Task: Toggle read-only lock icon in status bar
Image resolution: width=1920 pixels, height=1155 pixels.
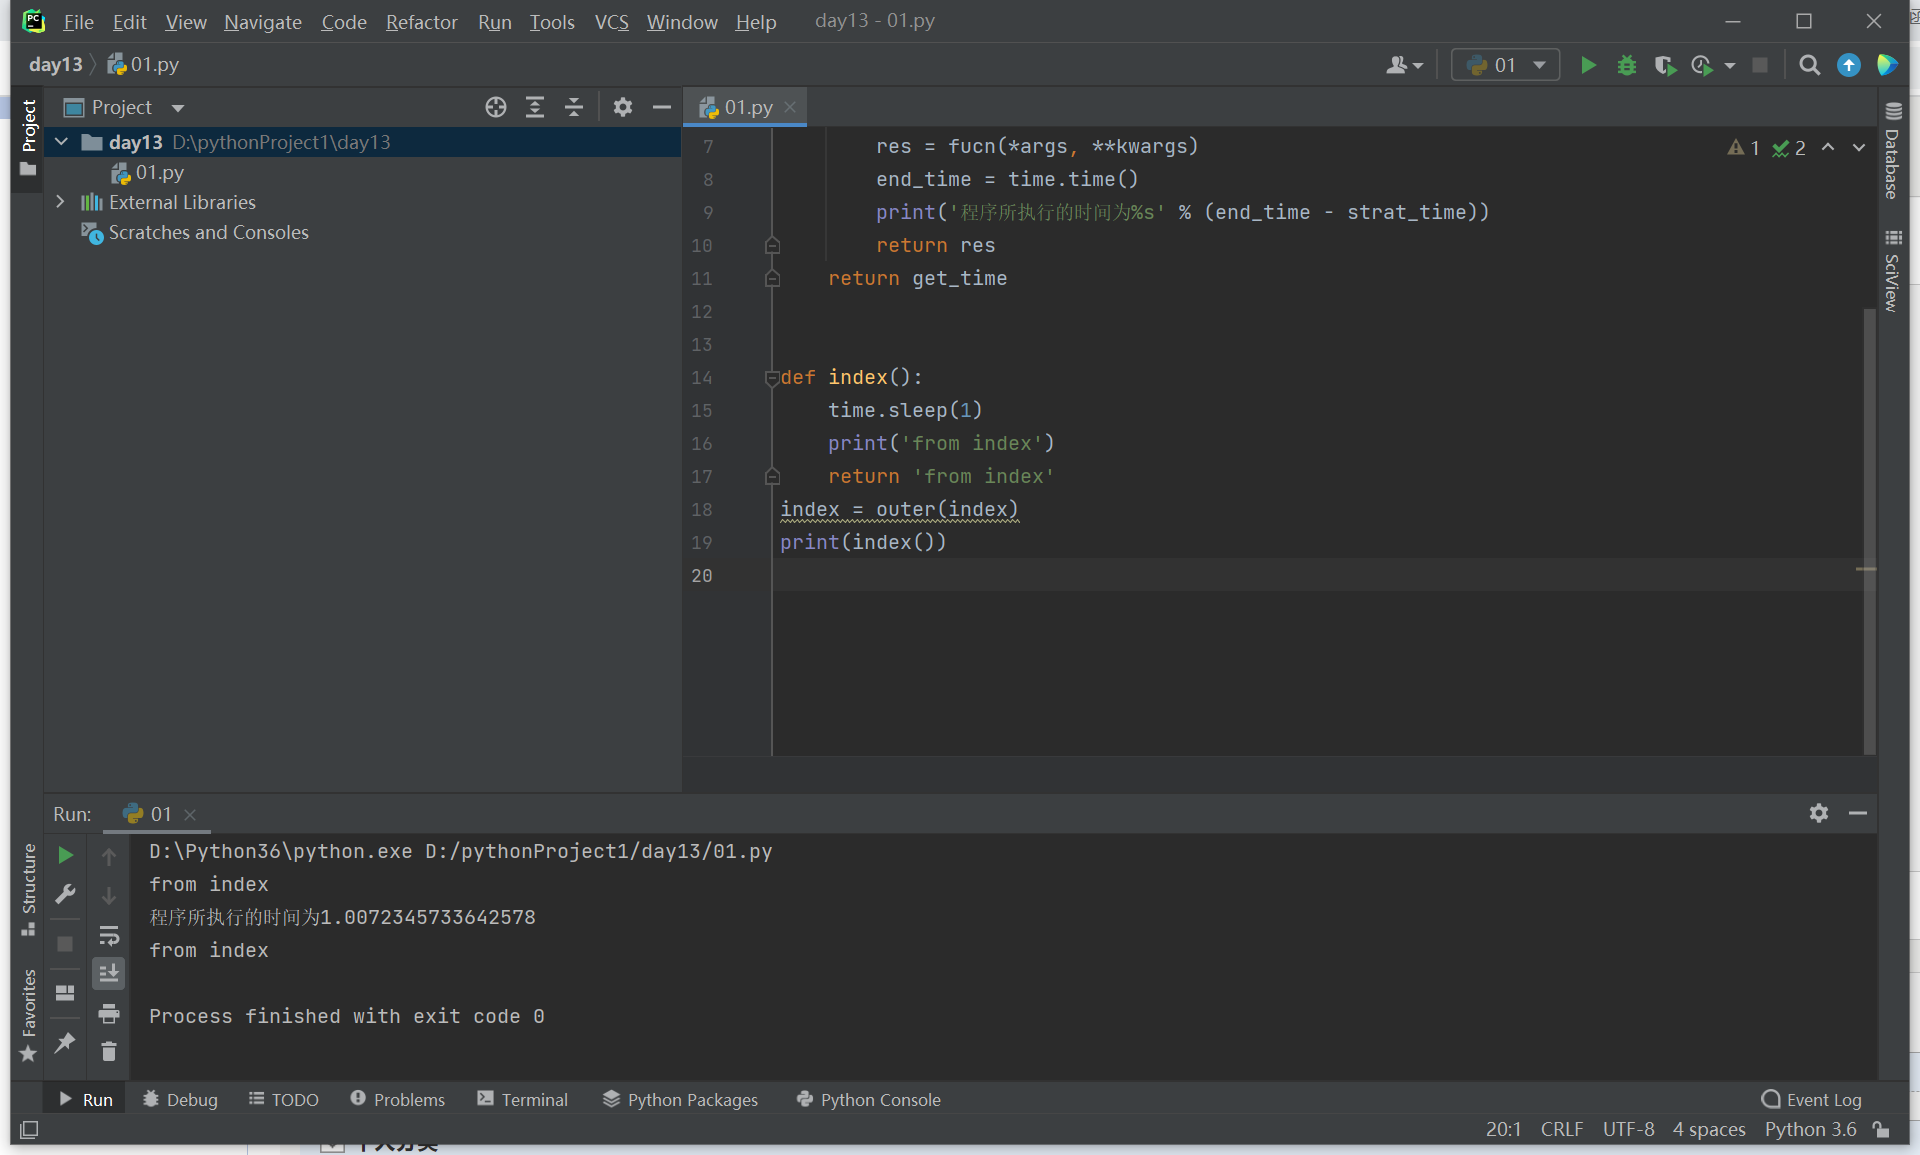Action: (x=1882, y=1129)
